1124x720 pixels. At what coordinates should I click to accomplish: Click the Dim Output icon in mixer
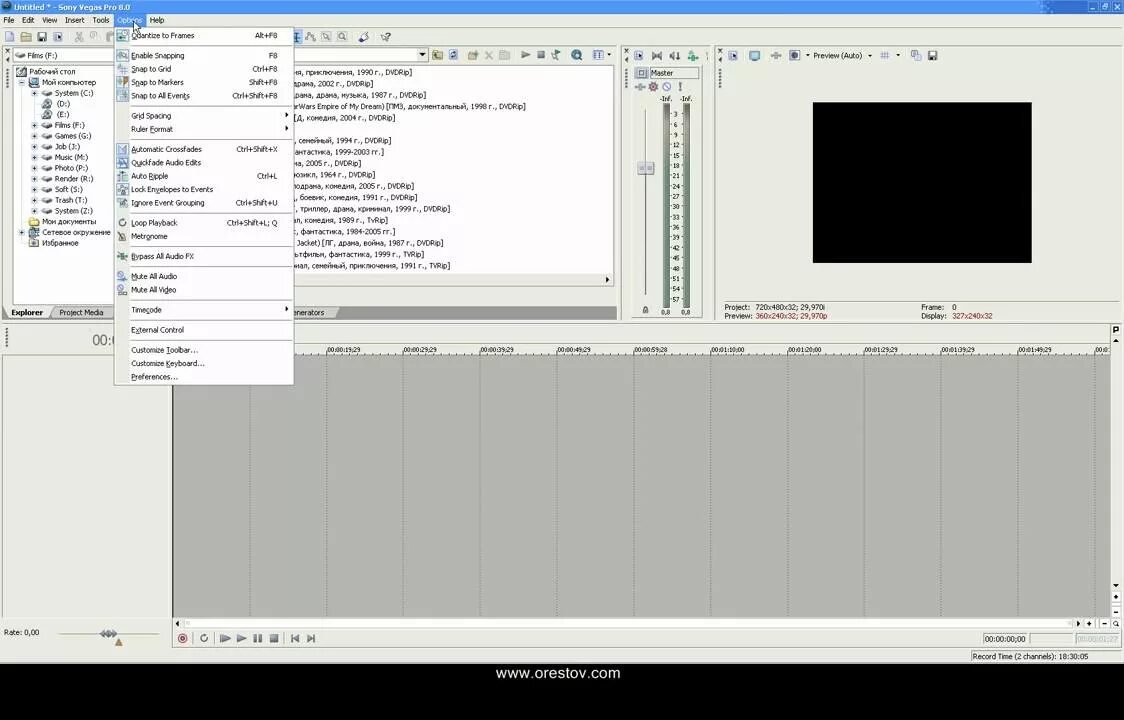click(x=675, y=55)
